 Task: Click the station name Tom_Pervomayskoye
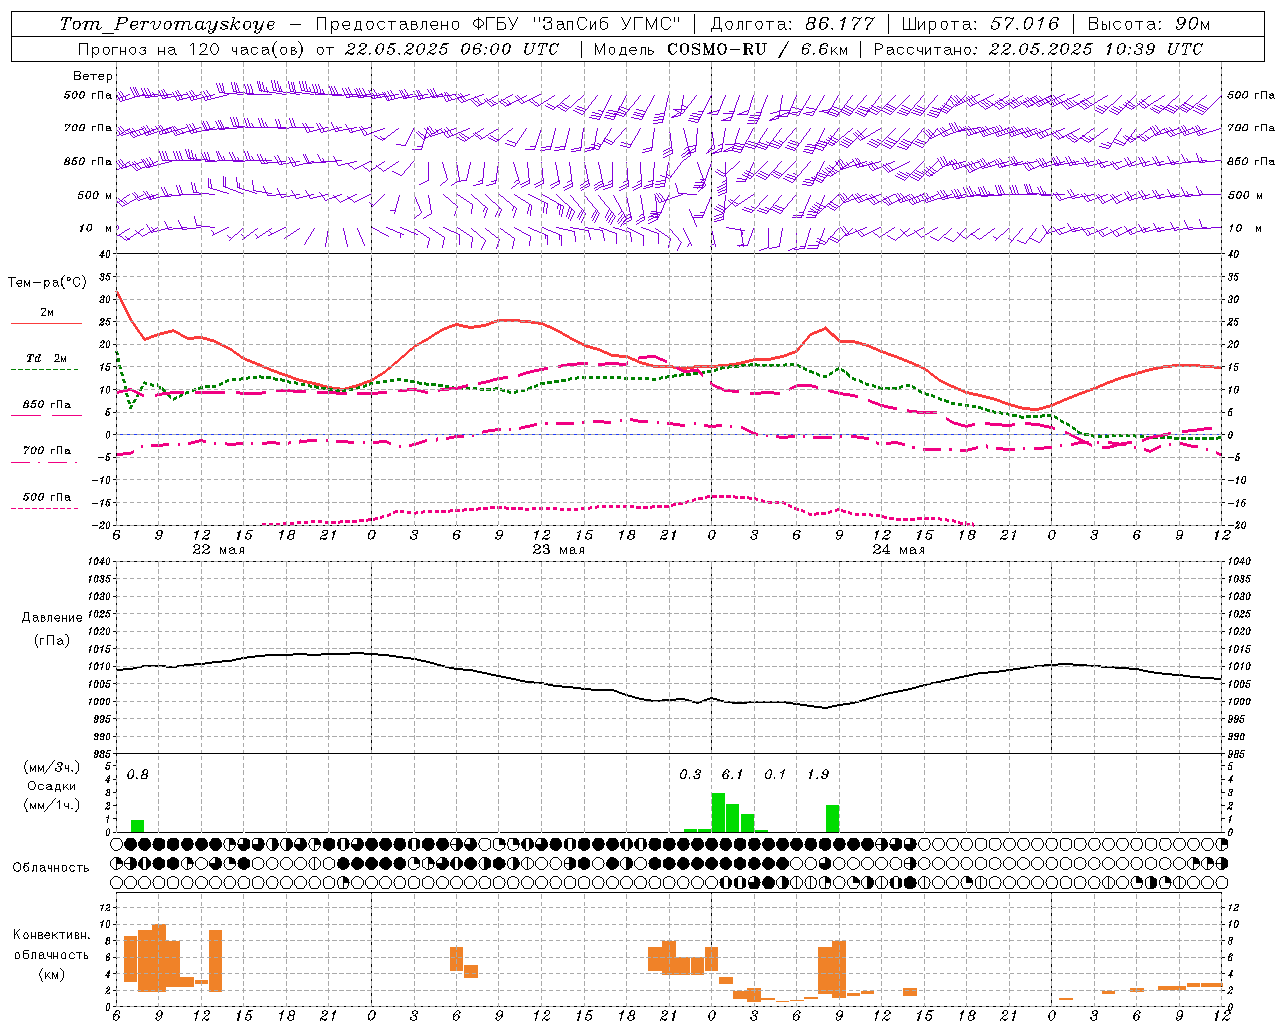click(x=167, y=24)
